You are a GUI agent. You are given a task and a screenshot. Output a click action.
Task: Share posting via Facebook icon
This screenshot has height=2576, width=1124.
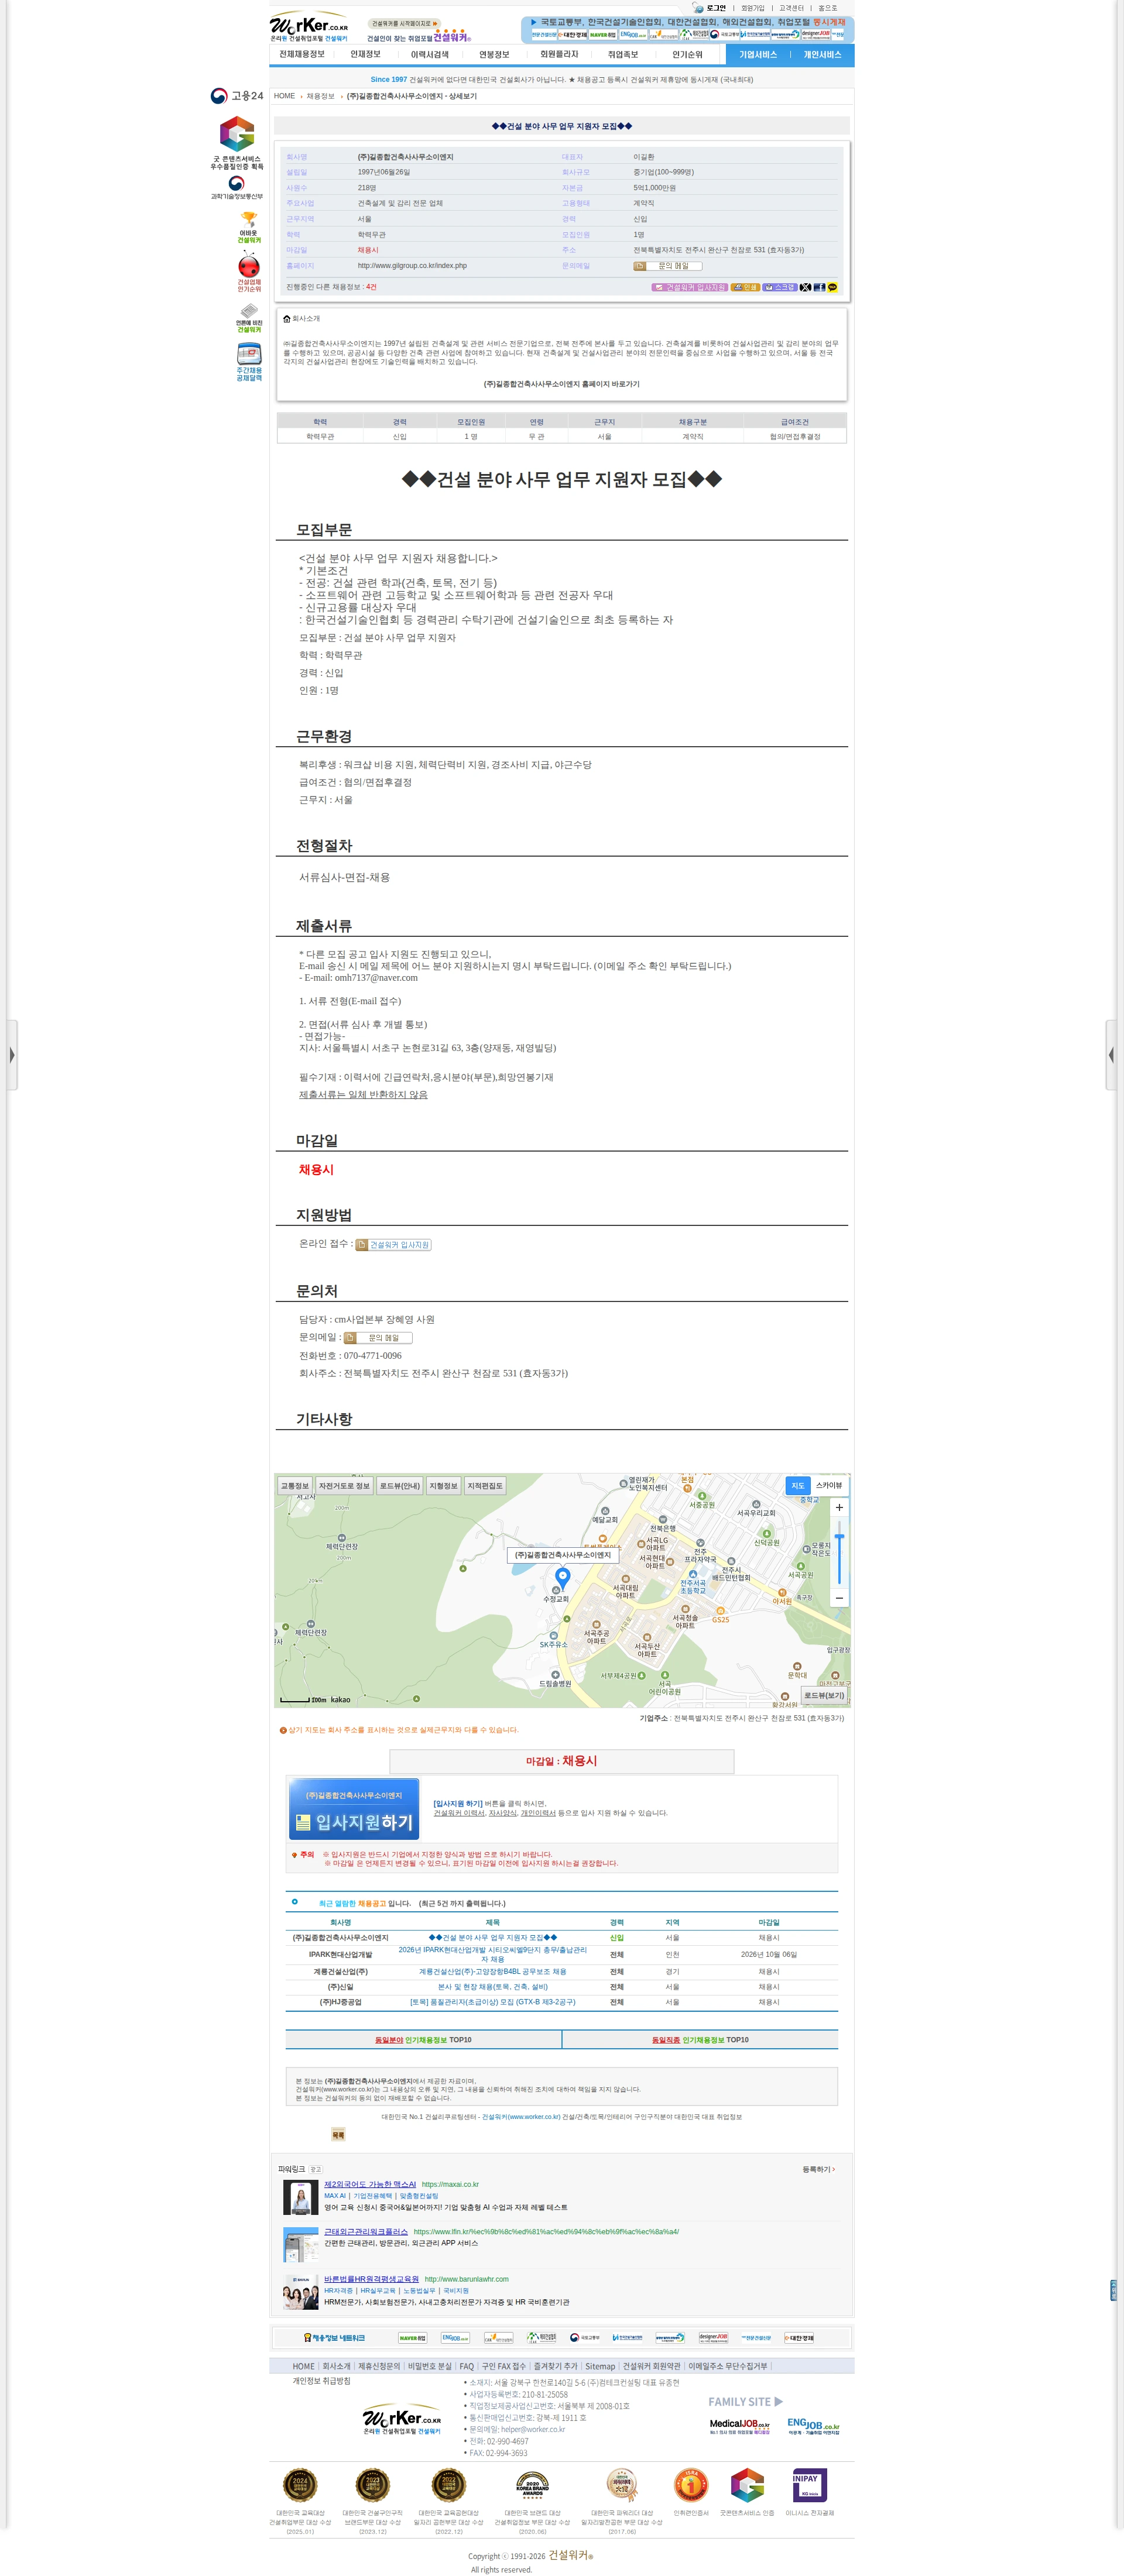[x=819, y=287]
